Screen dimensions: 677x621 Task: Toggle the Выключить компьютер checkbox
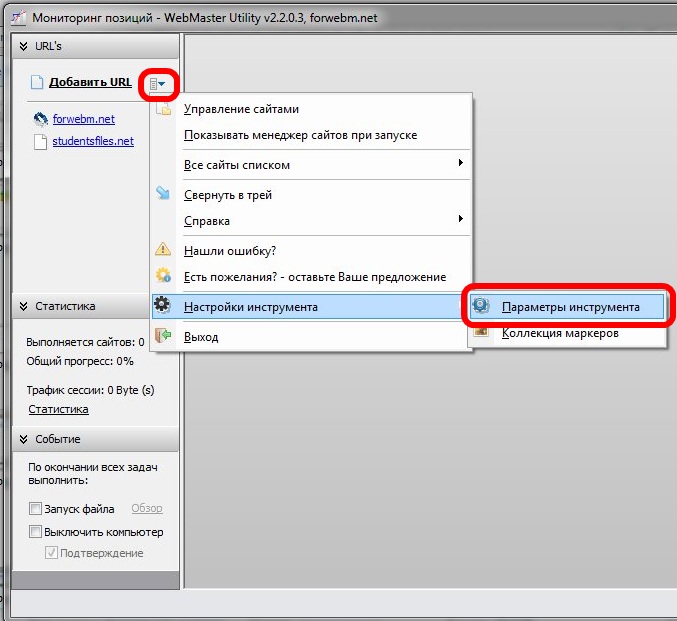tap(36, 532)
